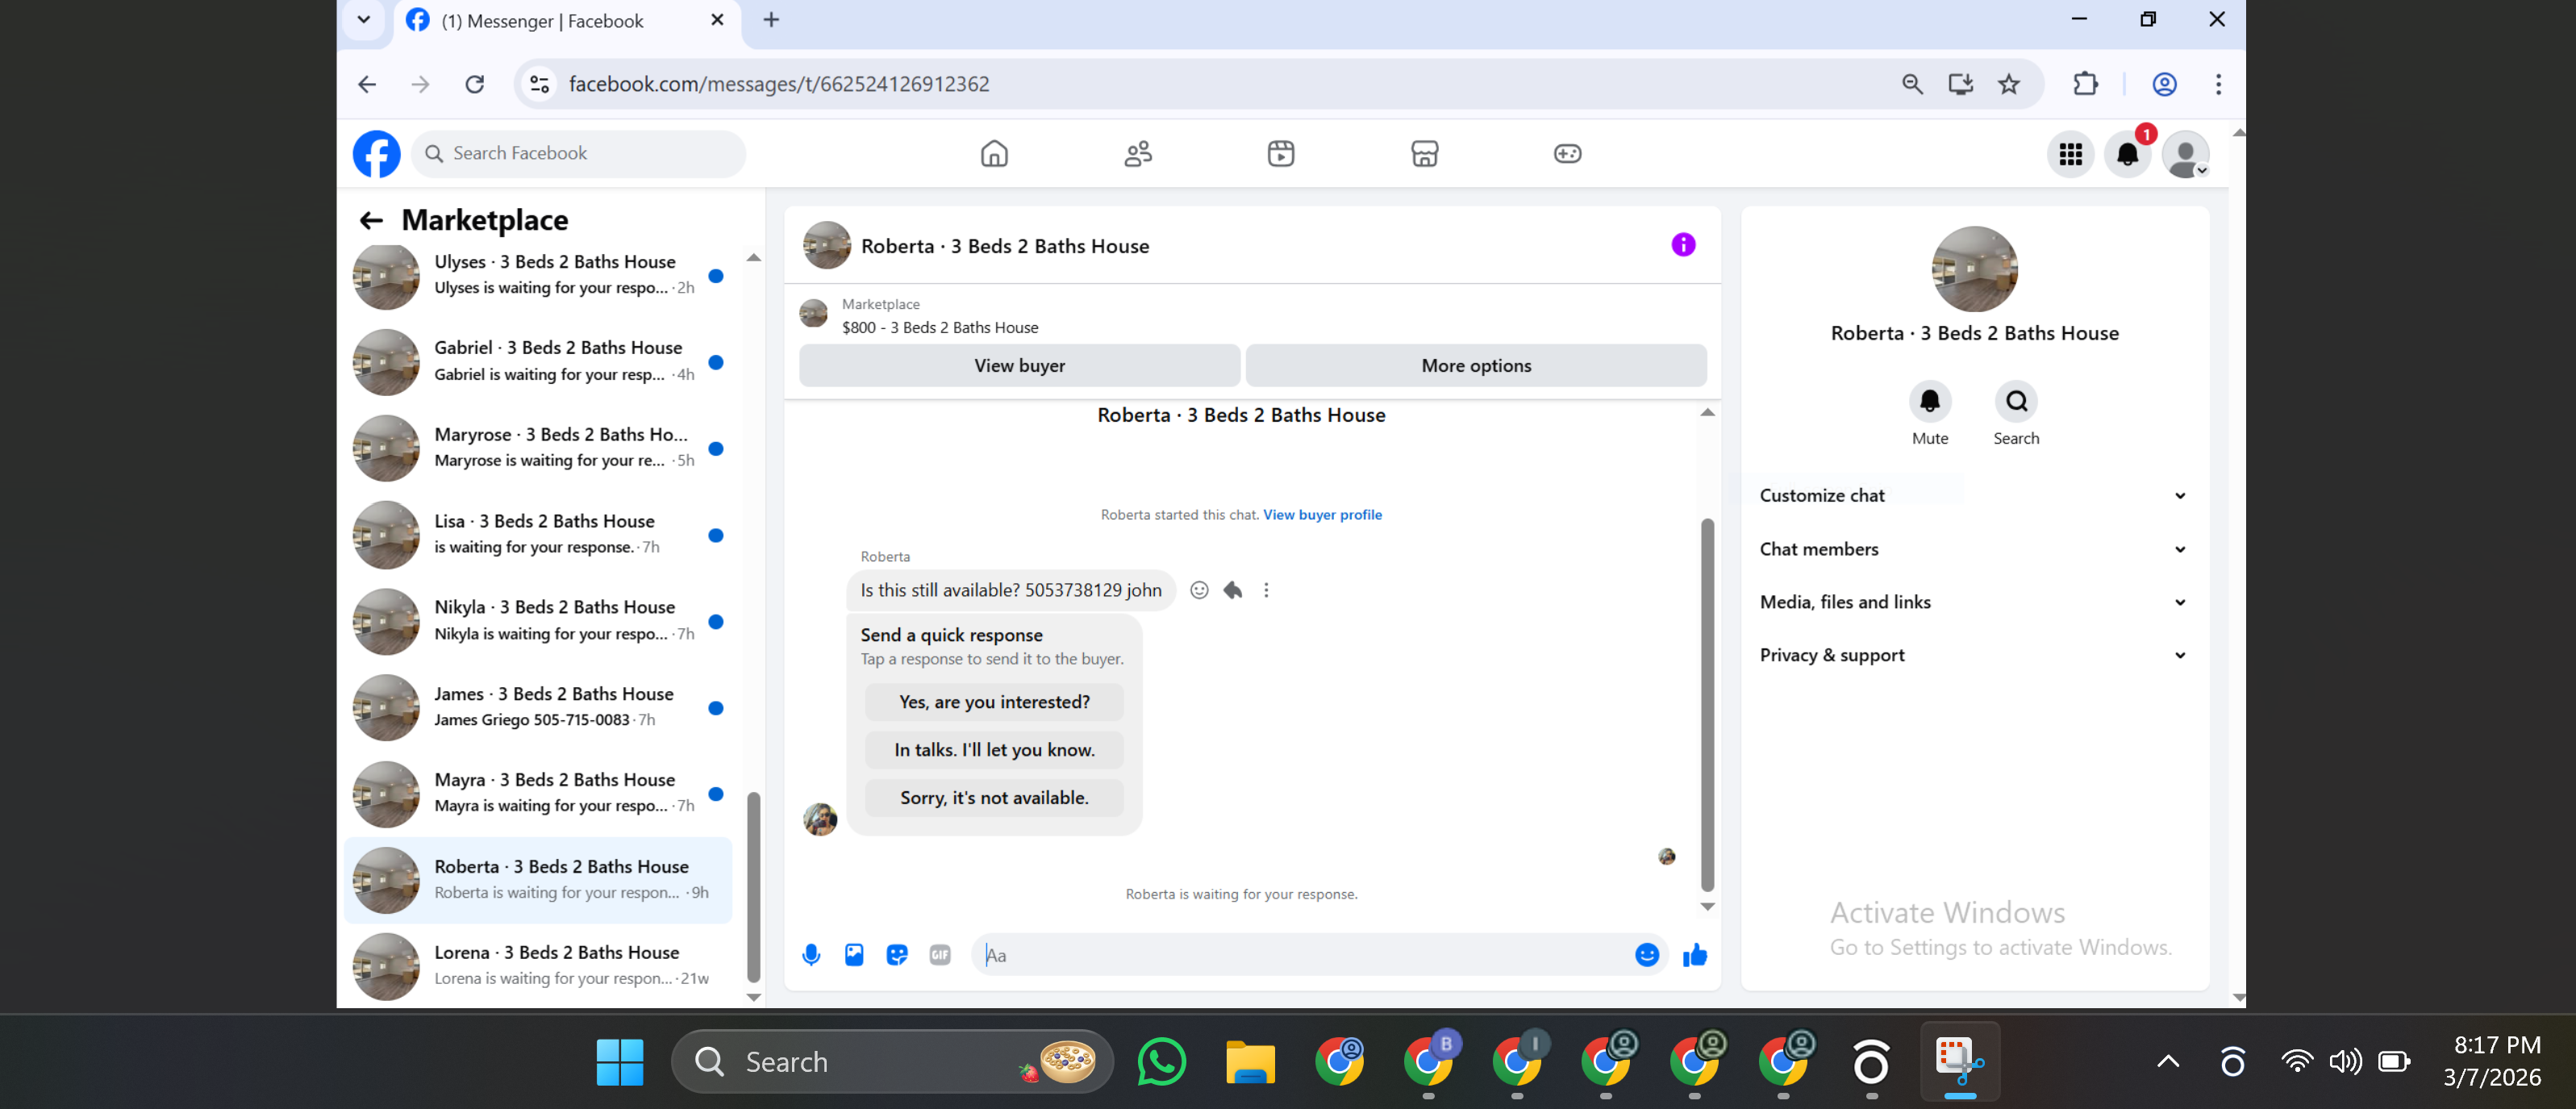Viewport: 2576px width, 1109px height.
Task: Reply to Roberta's message arrow icon
Action: (x=1233, y=590)
